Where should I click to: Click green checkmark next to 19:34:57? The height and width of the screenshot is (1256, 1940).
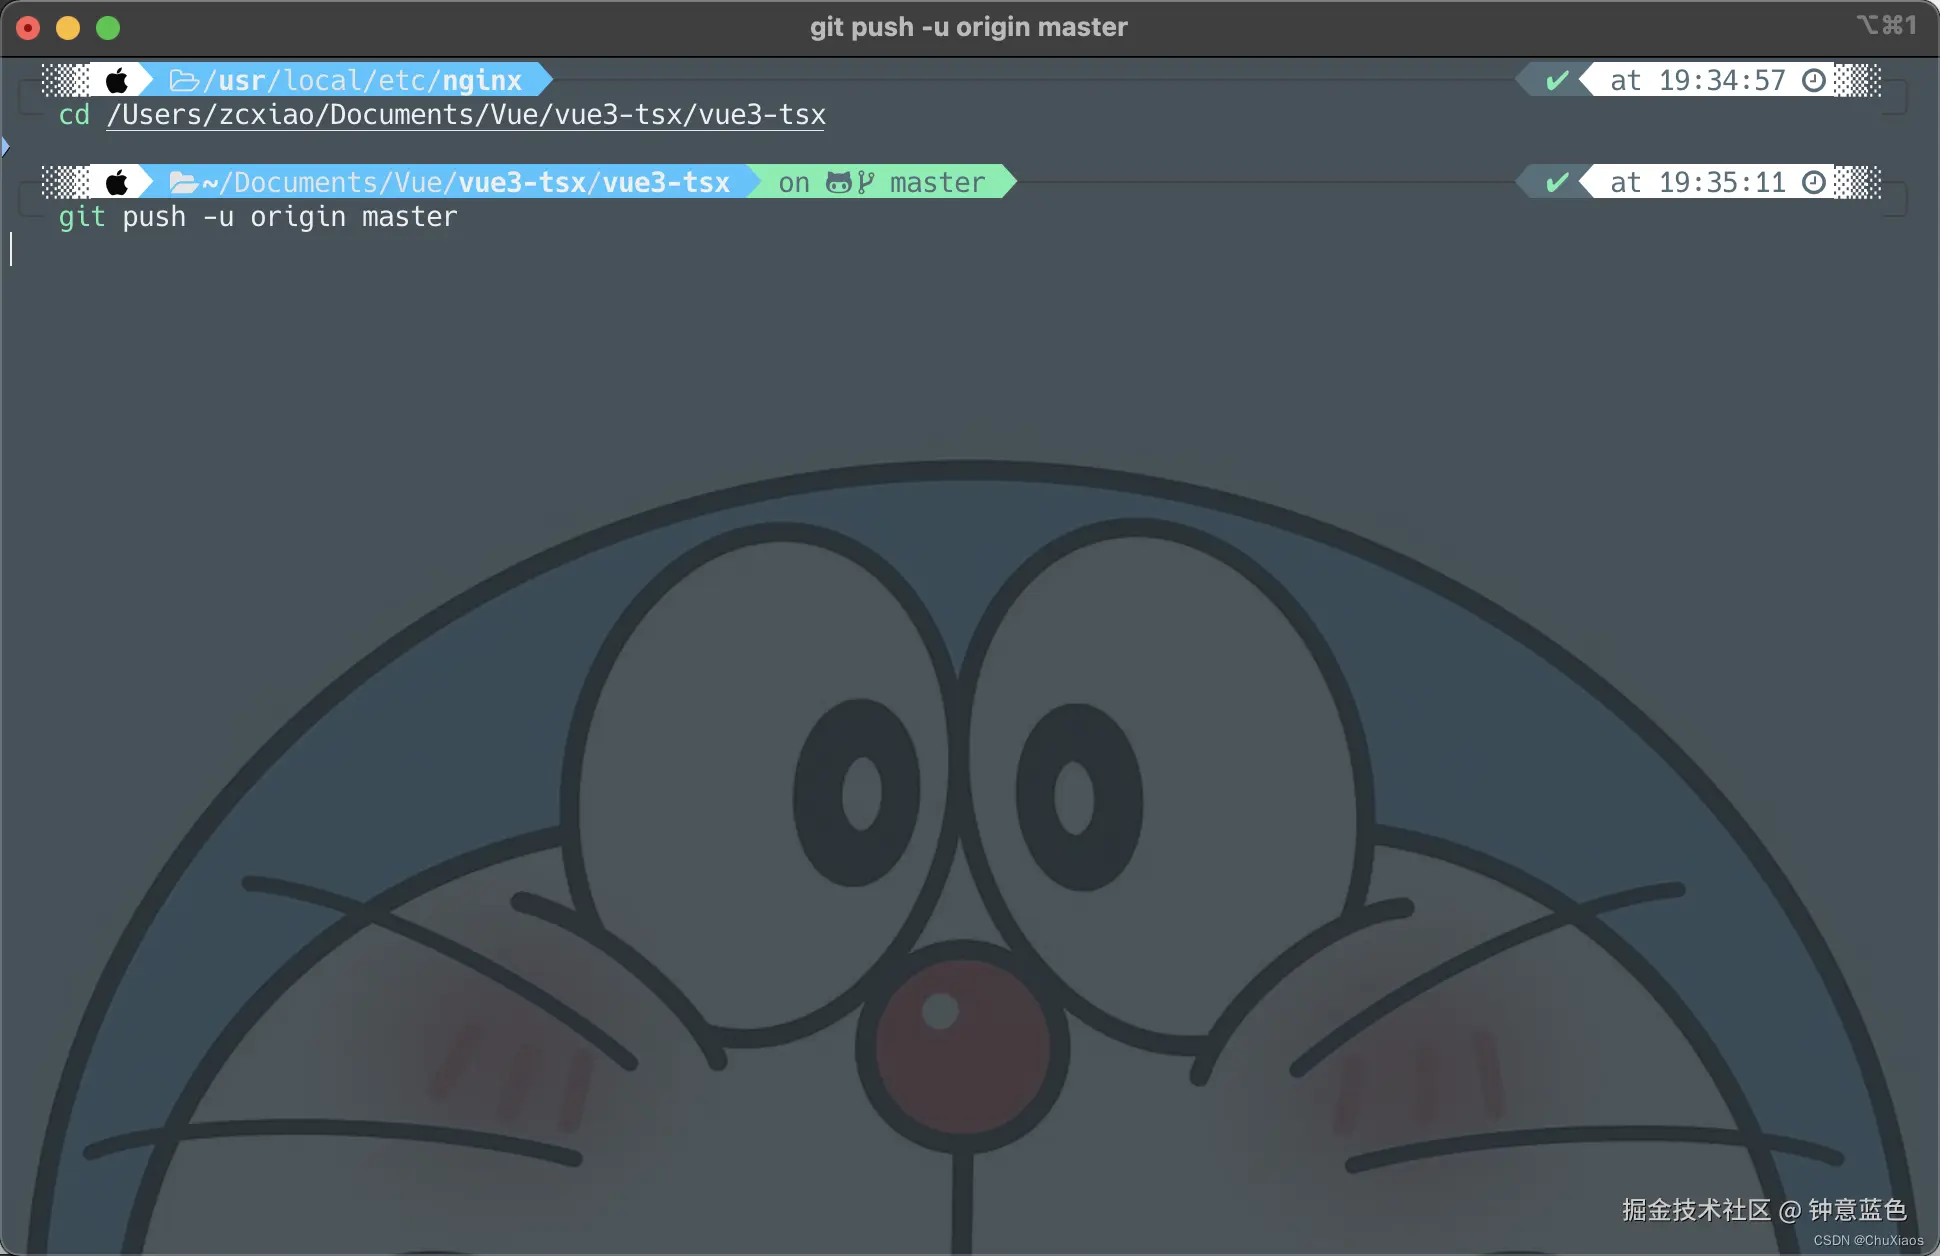coord(1556,80)
